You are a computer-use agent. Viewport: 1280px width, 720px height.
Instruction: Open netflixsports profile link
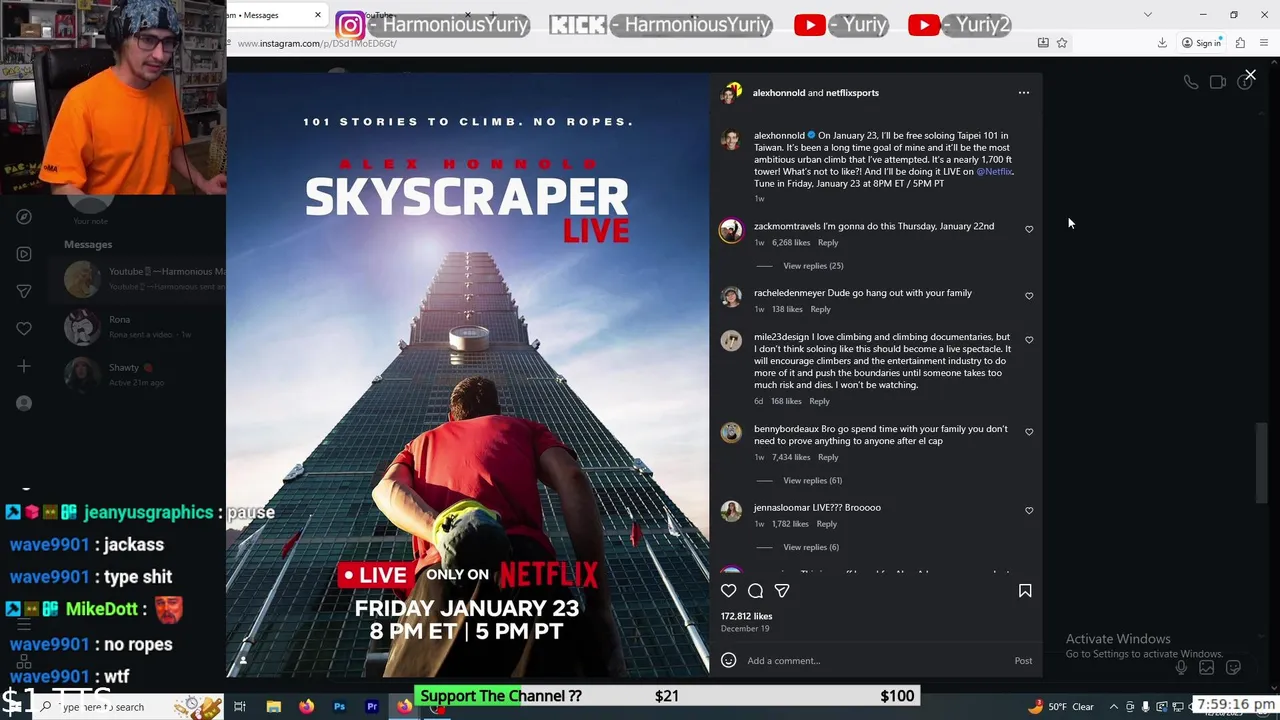(852, 93)
